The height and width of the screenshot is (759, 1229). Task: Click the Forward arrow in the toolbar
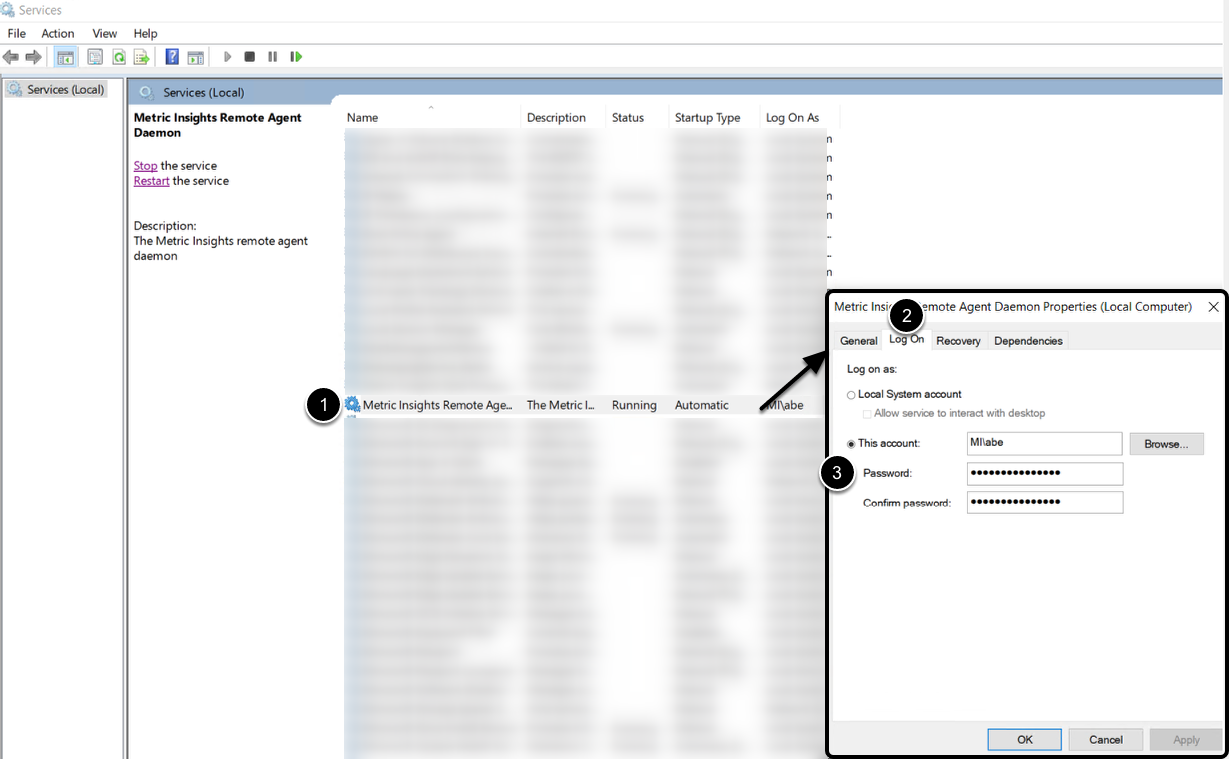33,57
